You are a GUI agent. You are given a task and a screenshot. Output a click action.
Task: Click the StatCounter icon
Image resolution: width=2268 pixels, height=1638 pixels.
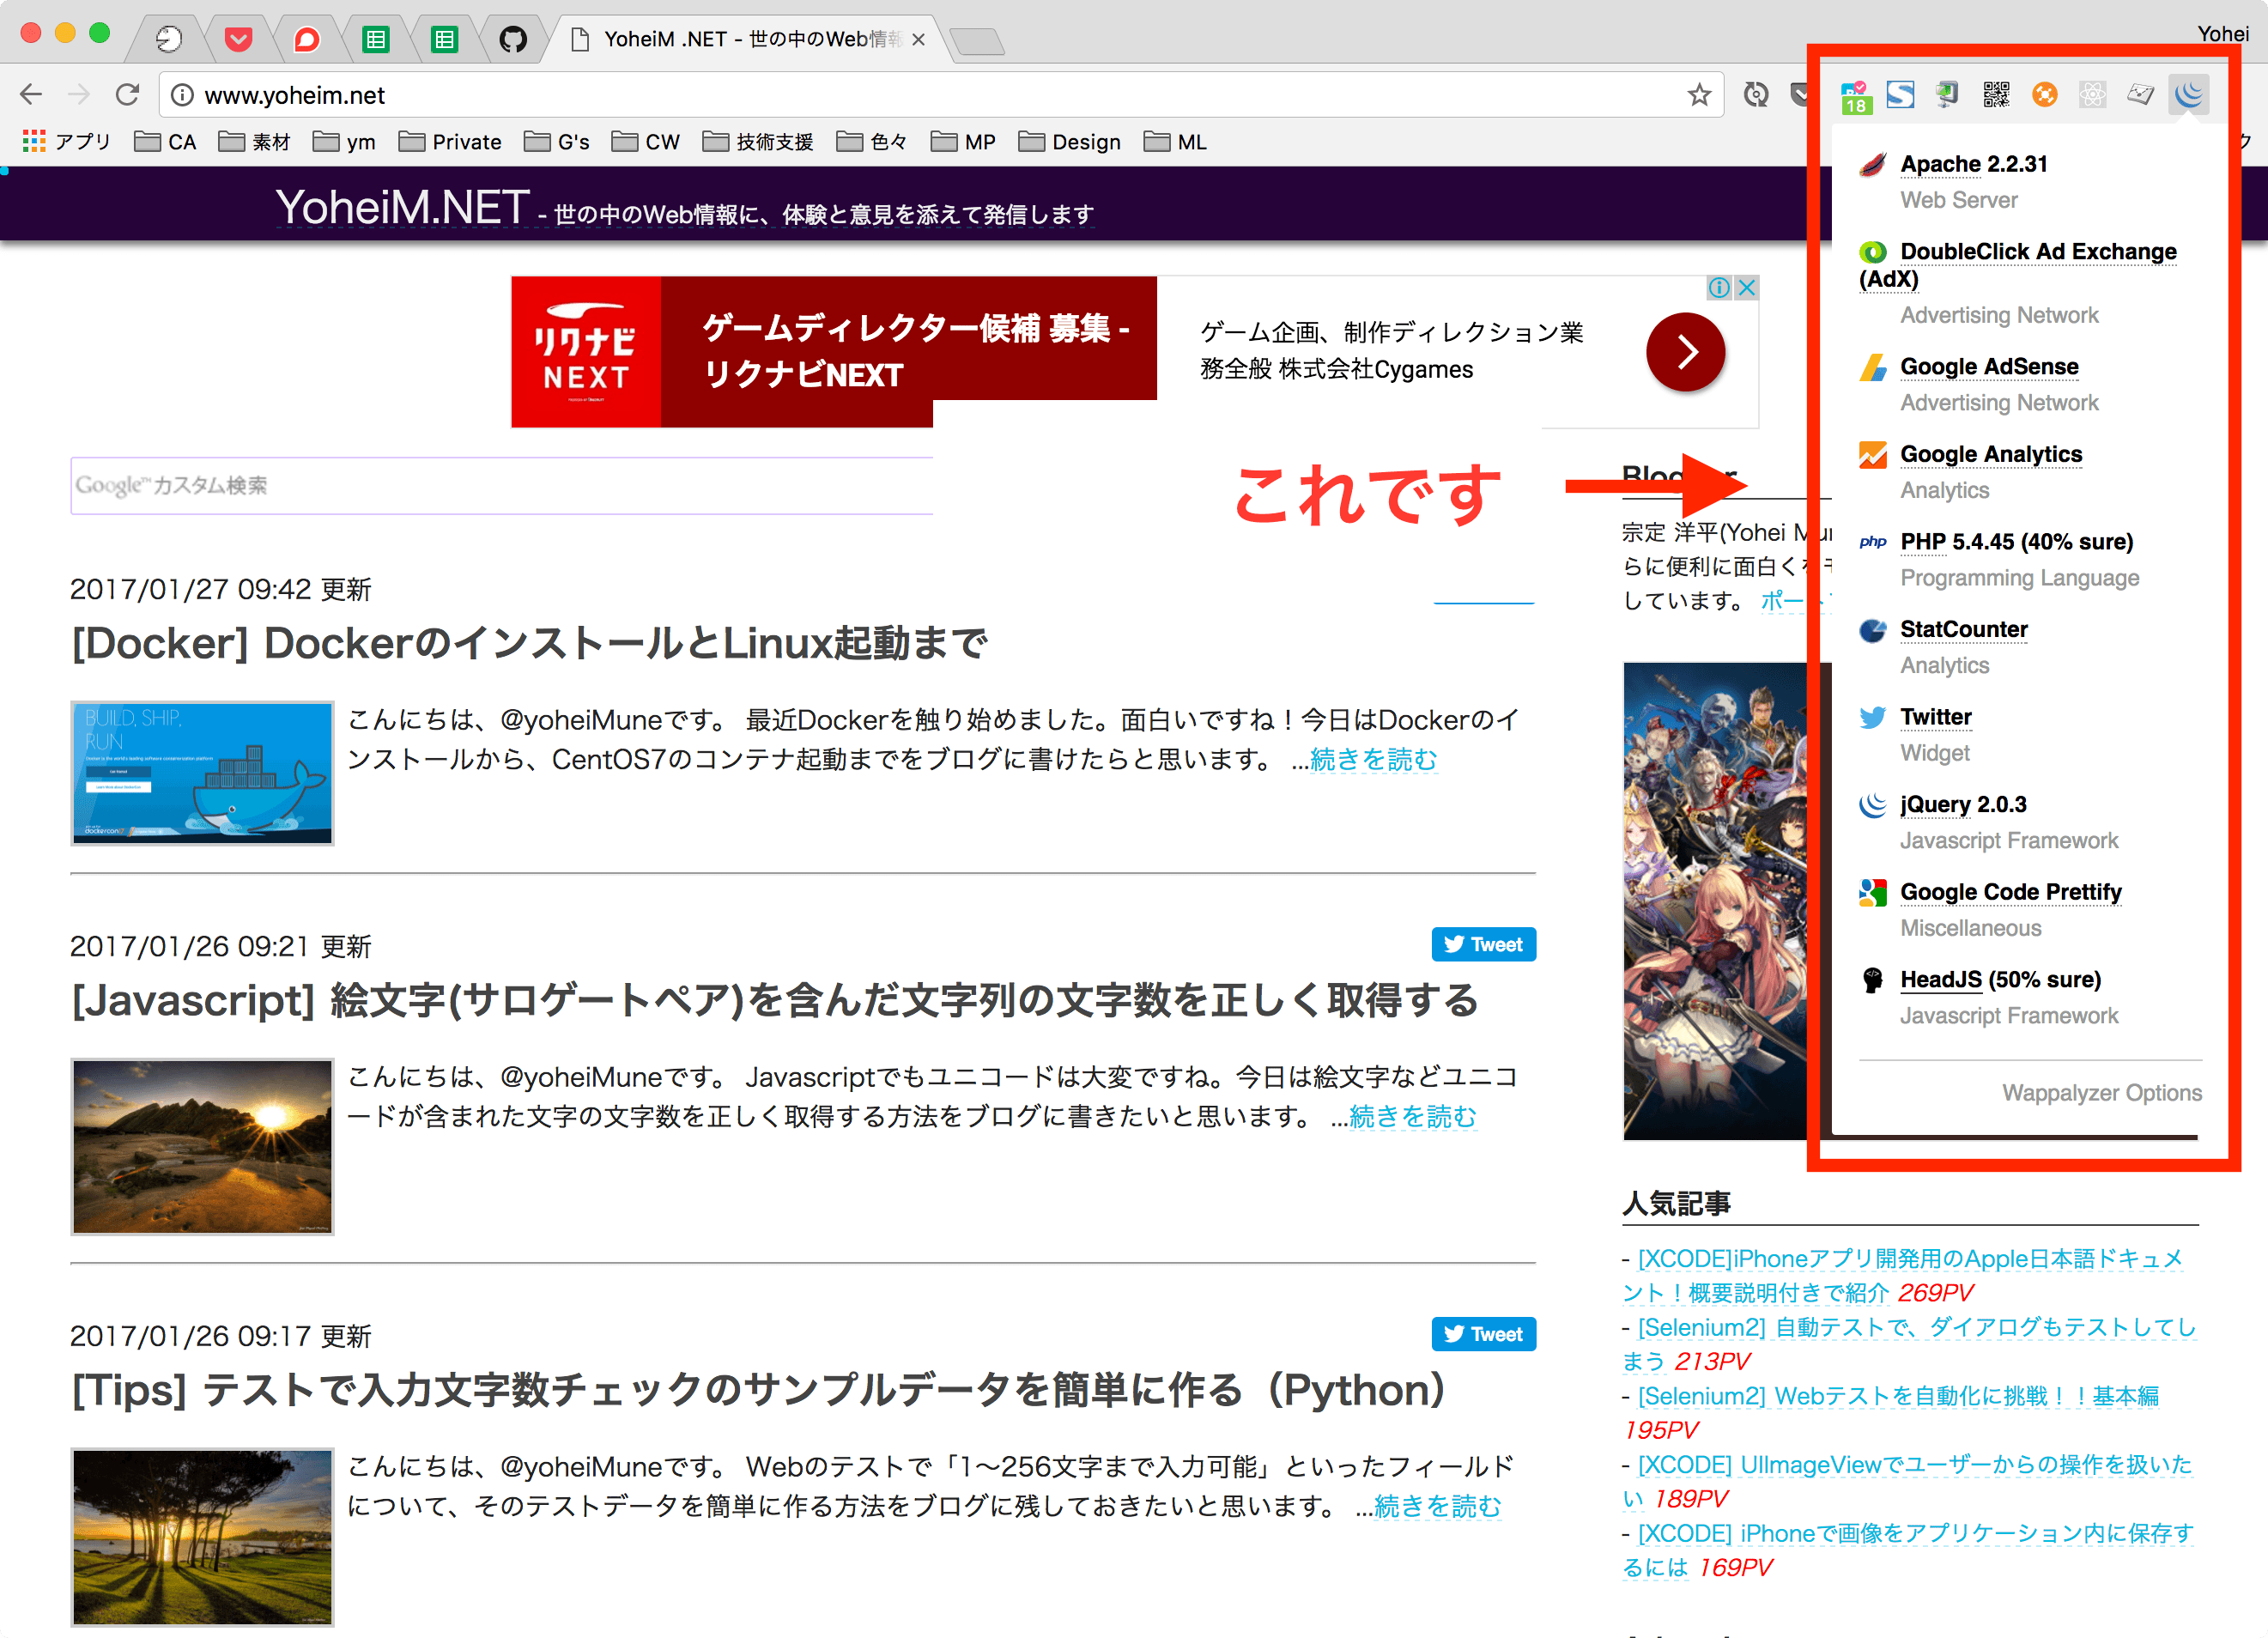click(x=1873, y=630)
